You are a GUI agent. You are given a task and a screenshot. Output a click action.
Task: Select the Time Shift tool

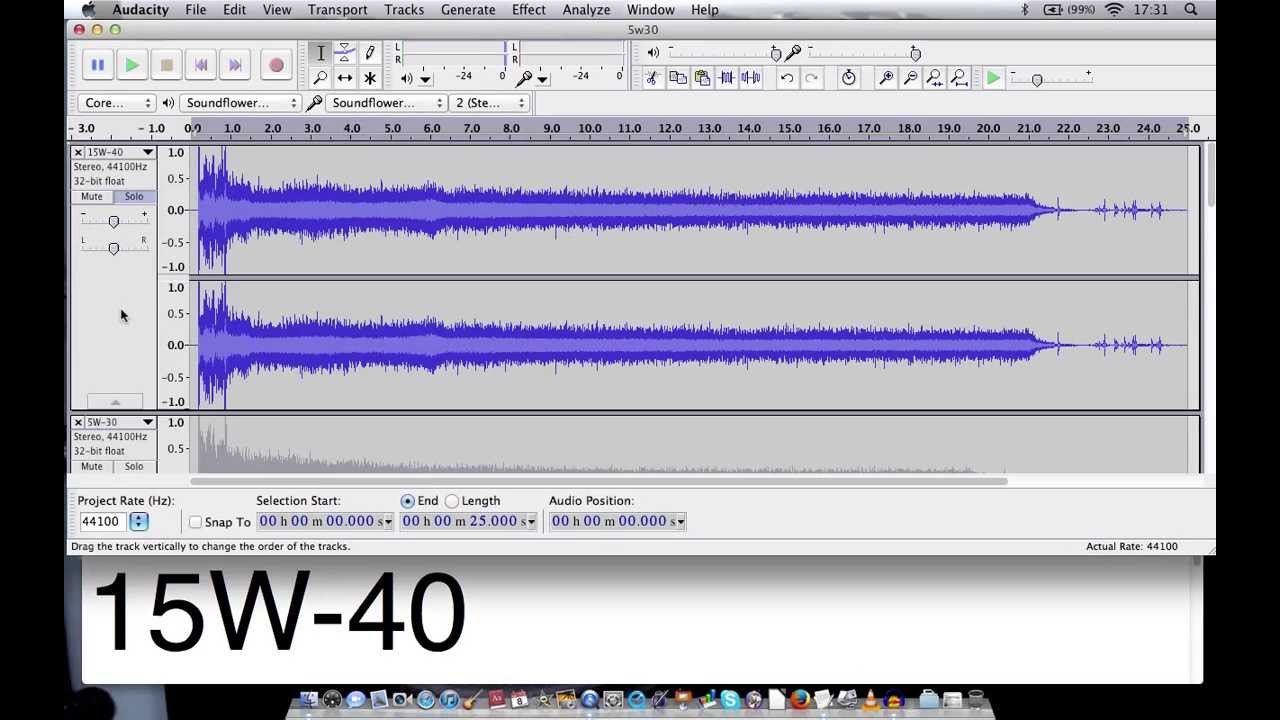[x=345, y=78]
